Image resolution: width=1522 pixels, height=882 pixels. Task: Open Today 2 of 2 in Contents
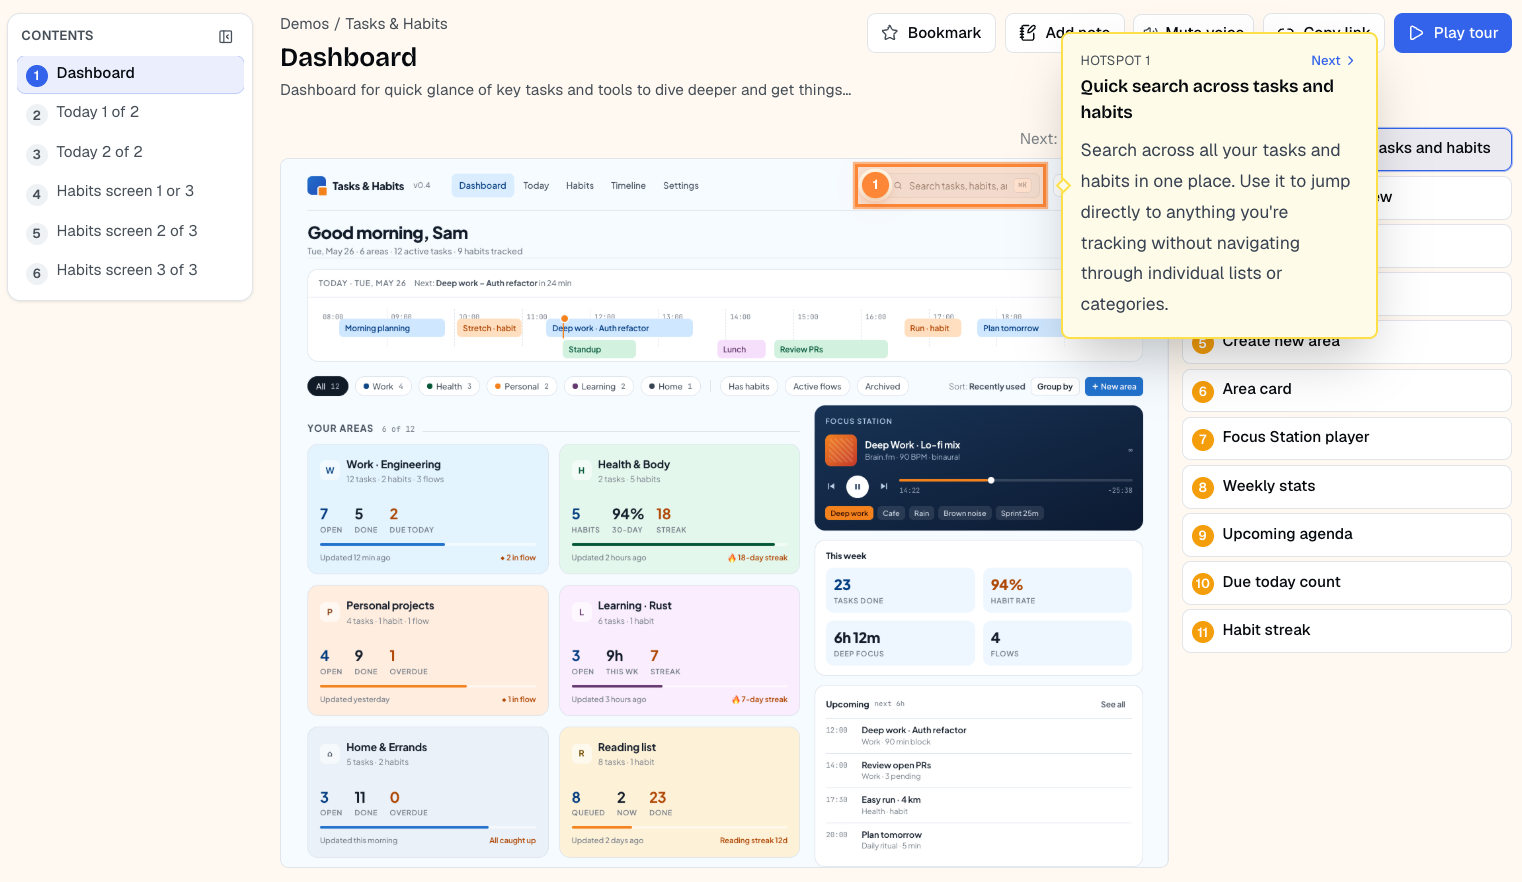click(x=130, y=153)
